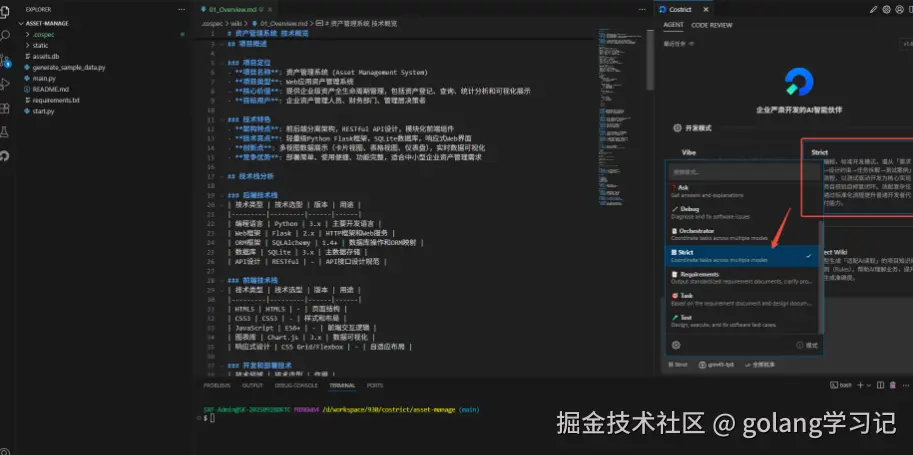Image resolution: width=913 pixels, height=455 pixels.
Task: Open assets.db file
Action: [x=45, y=57]
